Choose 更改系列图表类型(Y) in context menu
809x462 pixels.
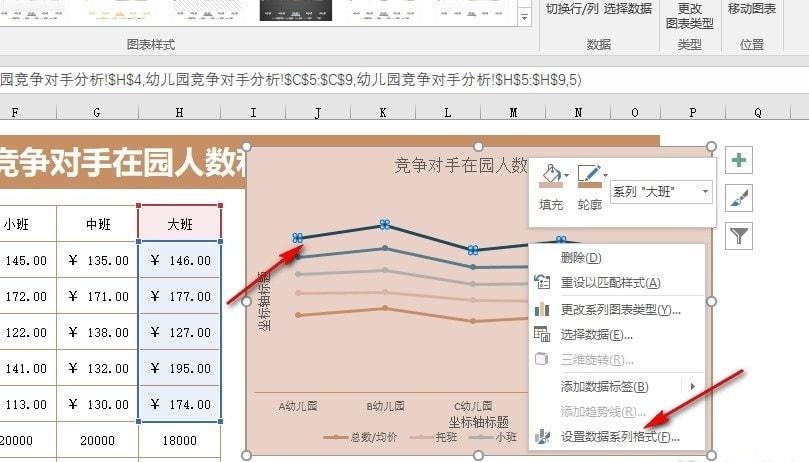618,310
